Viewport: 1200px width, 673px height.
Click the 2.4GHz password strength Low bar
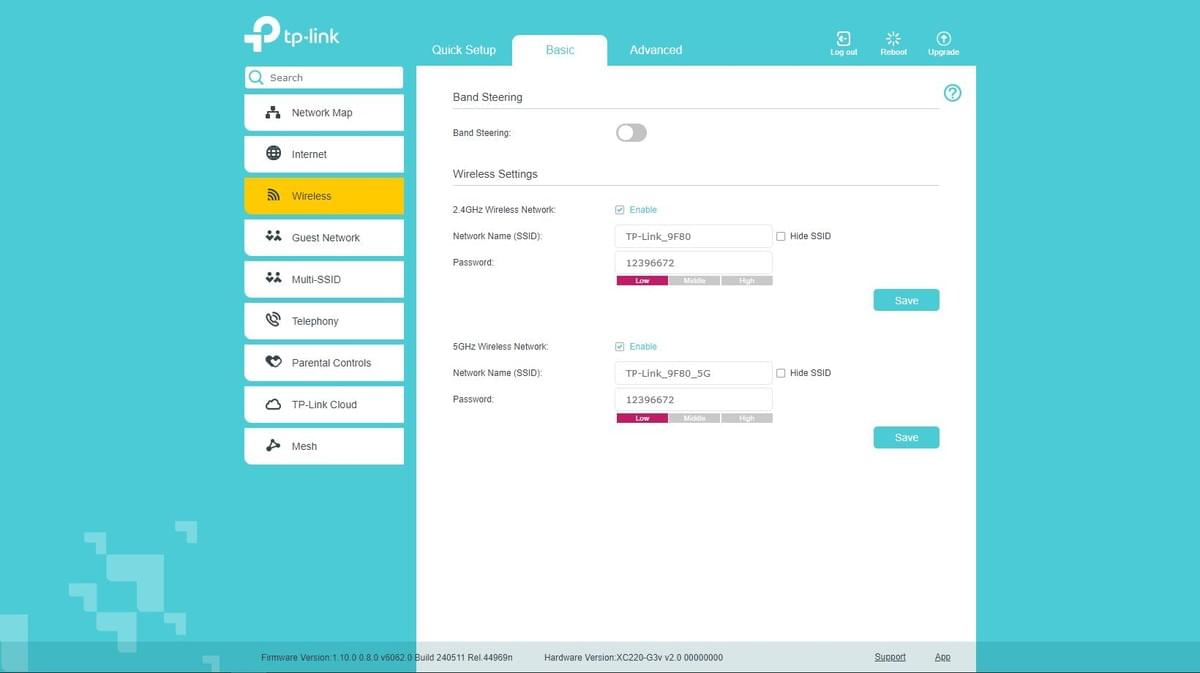pyautogui.click(x=642, y=281)
